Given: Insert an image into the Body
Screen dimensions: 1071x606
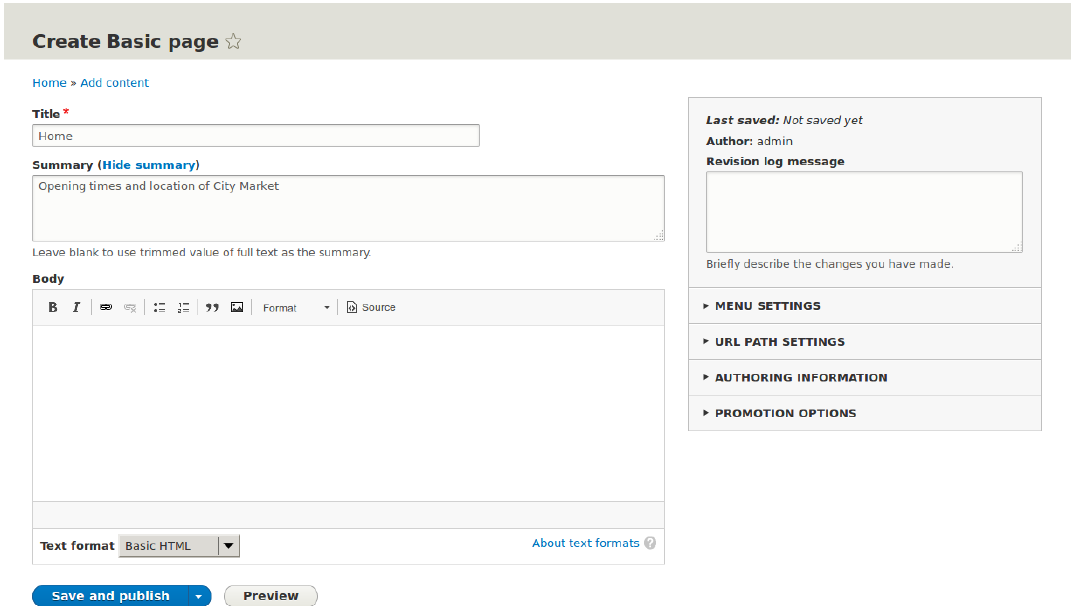Looking at the screenshot, I should tap(237, 308).
